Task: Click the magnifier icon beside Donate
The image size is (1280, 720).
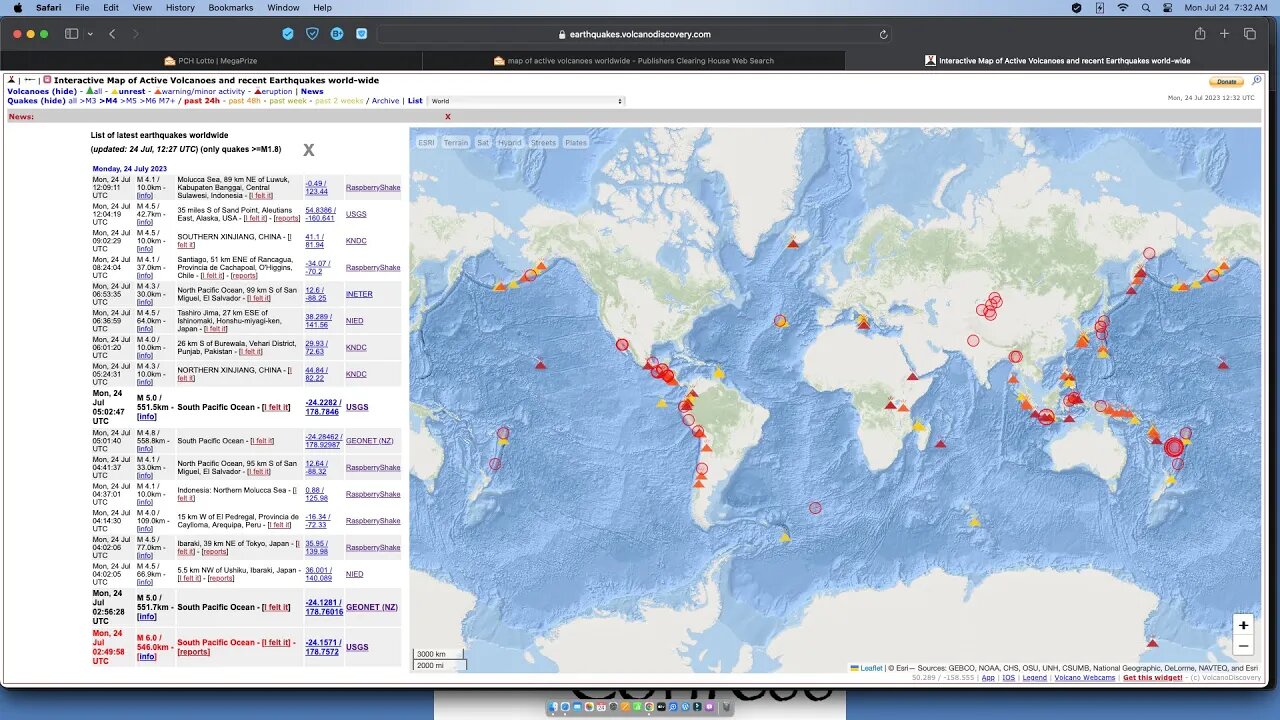Action: pyautogui.click(x=1257, y=81)
